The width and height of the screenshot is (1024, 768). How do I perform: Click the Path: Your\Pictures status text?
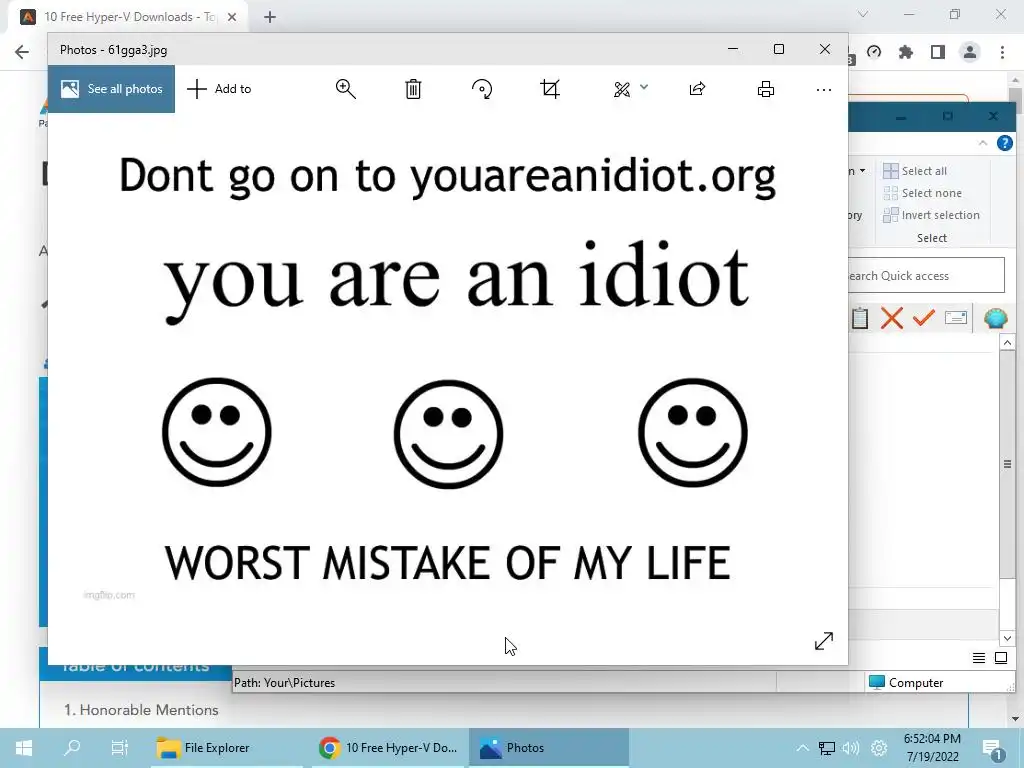[x=285, y=682]
